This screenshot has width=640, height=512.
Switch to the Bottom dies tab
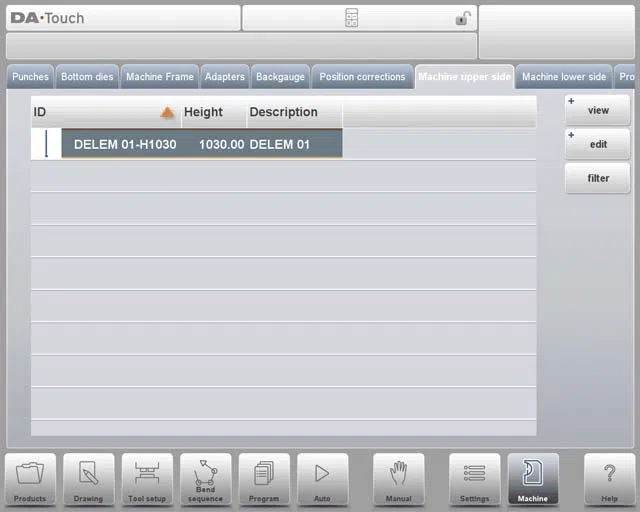click(87, 77)
